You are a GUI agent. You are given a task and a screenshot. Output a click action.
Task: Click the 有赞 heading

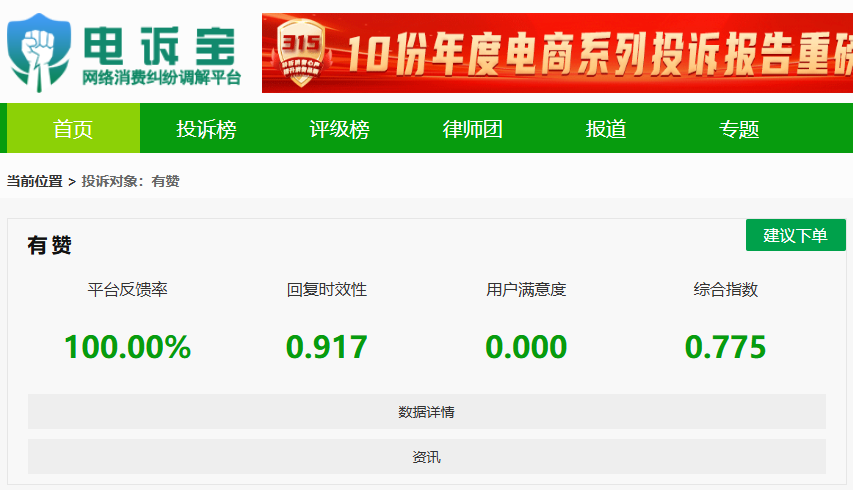50,245
